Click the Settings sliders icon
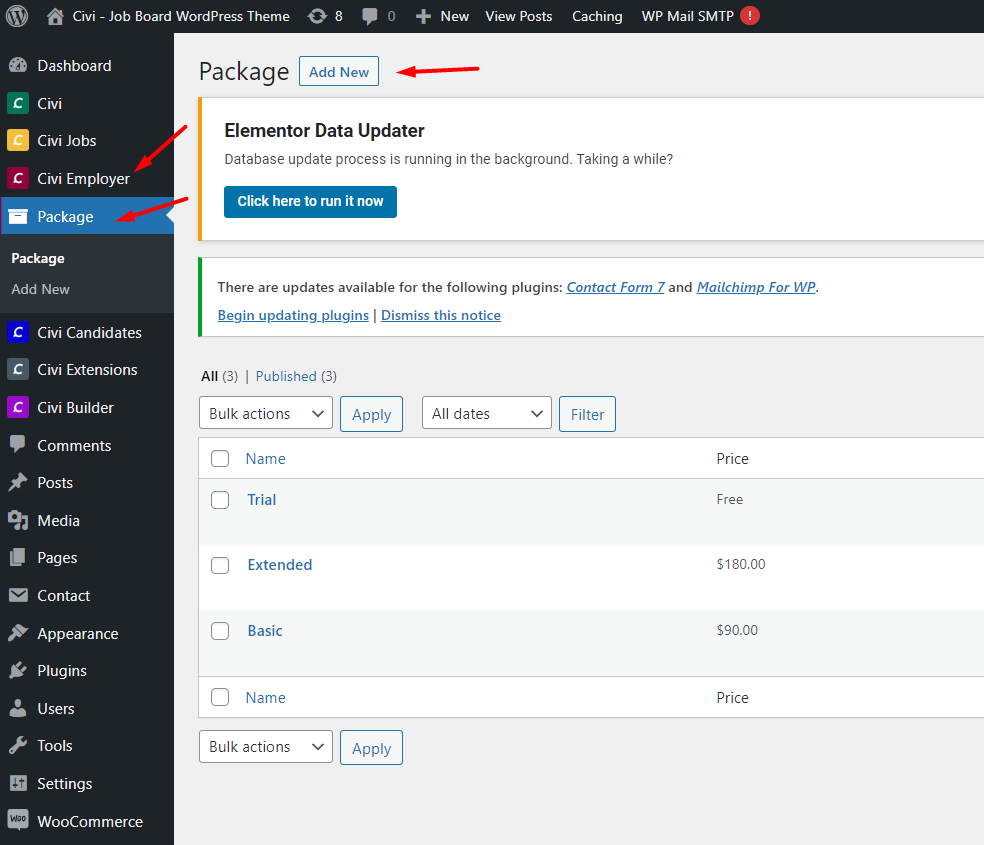Screen dimensions: 984x845 18,783
